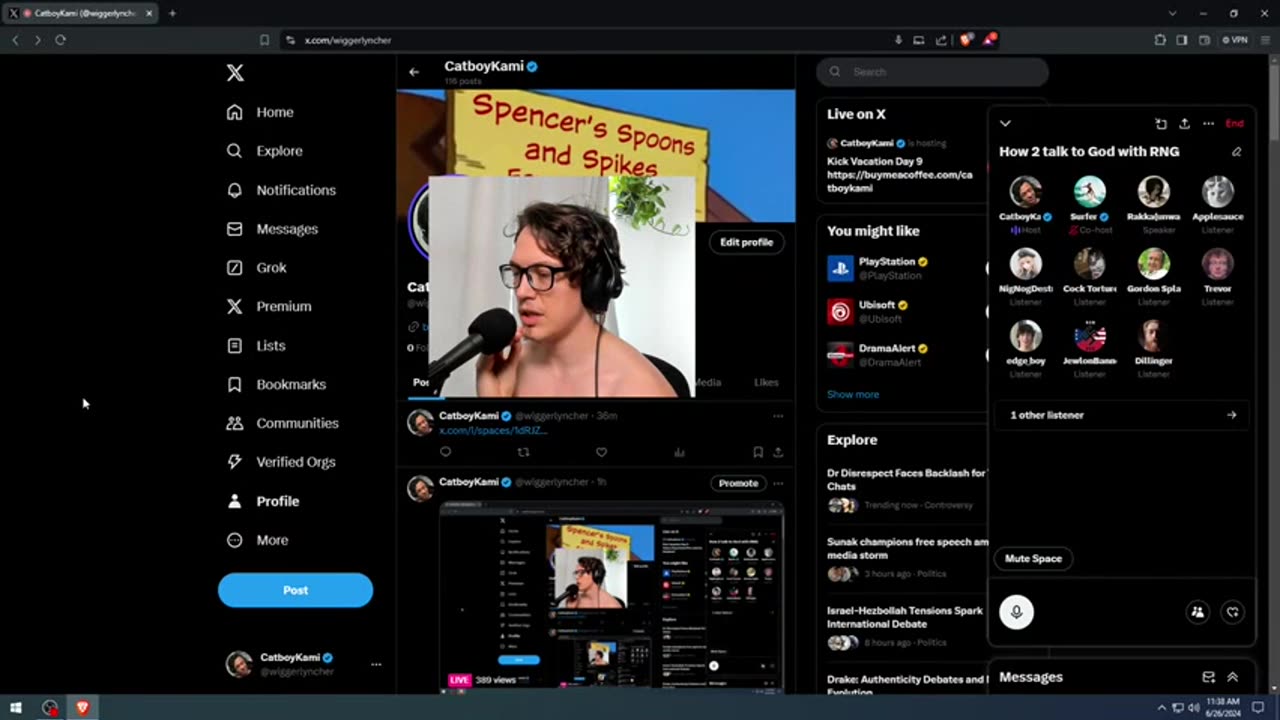Image resolution: width=1280 pixels, height=720 pixels.
Task: Open the Surfer co-host avatar in Space
Action: point(1089,192)
